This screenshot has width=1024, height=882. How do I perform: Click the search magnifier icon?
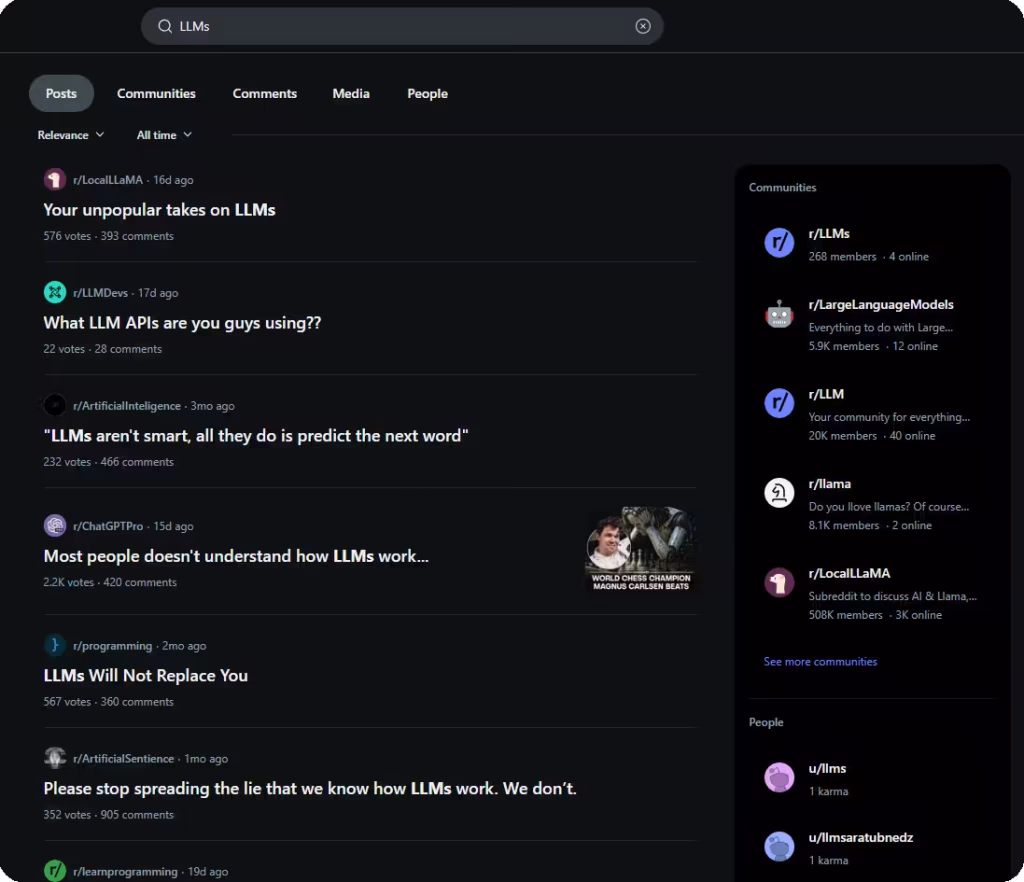coord(165,26)
